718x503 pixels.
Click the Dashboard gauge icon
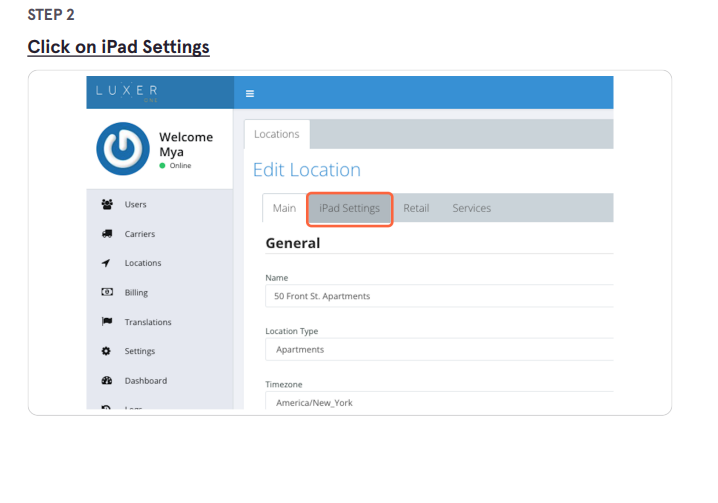[x=107, y=380]
